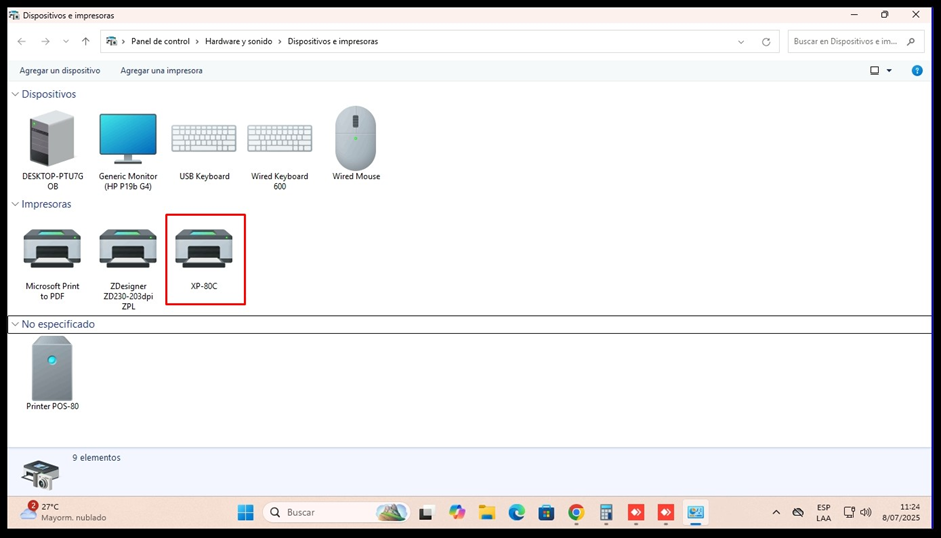Refresh the Dispositivos e impresoras view
This screenshot has width=941, height=538.
pos(766,42)
